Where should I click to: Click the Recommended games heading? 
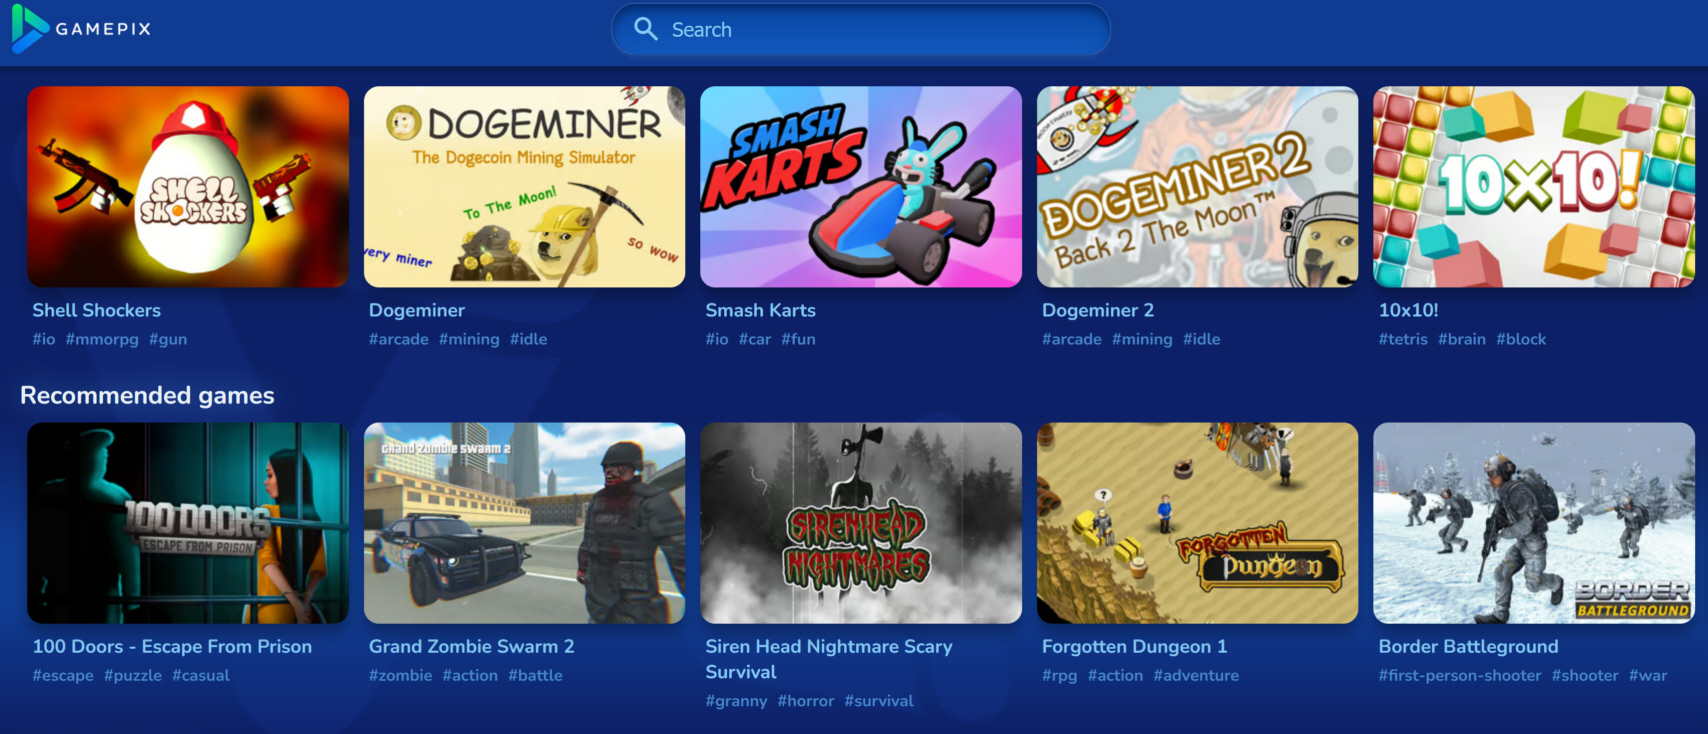pos(147,396)
